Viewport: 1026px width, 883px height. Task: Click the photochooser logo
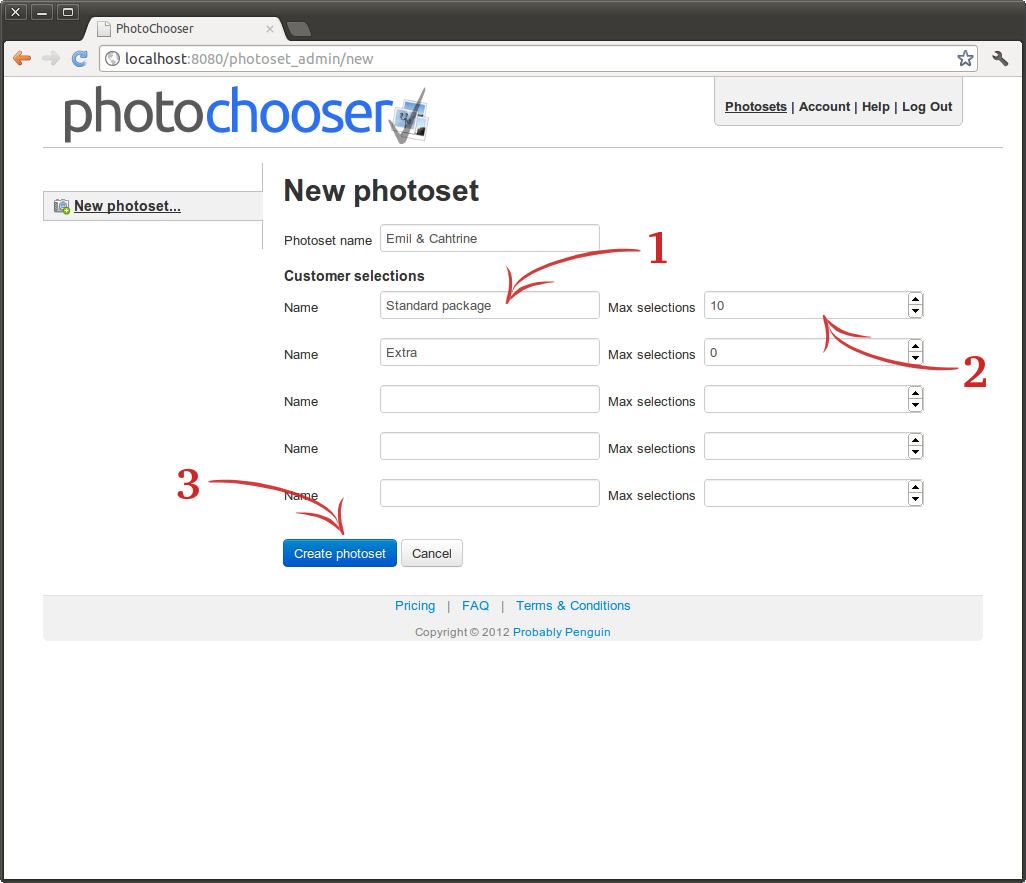(x=246, y=114)
